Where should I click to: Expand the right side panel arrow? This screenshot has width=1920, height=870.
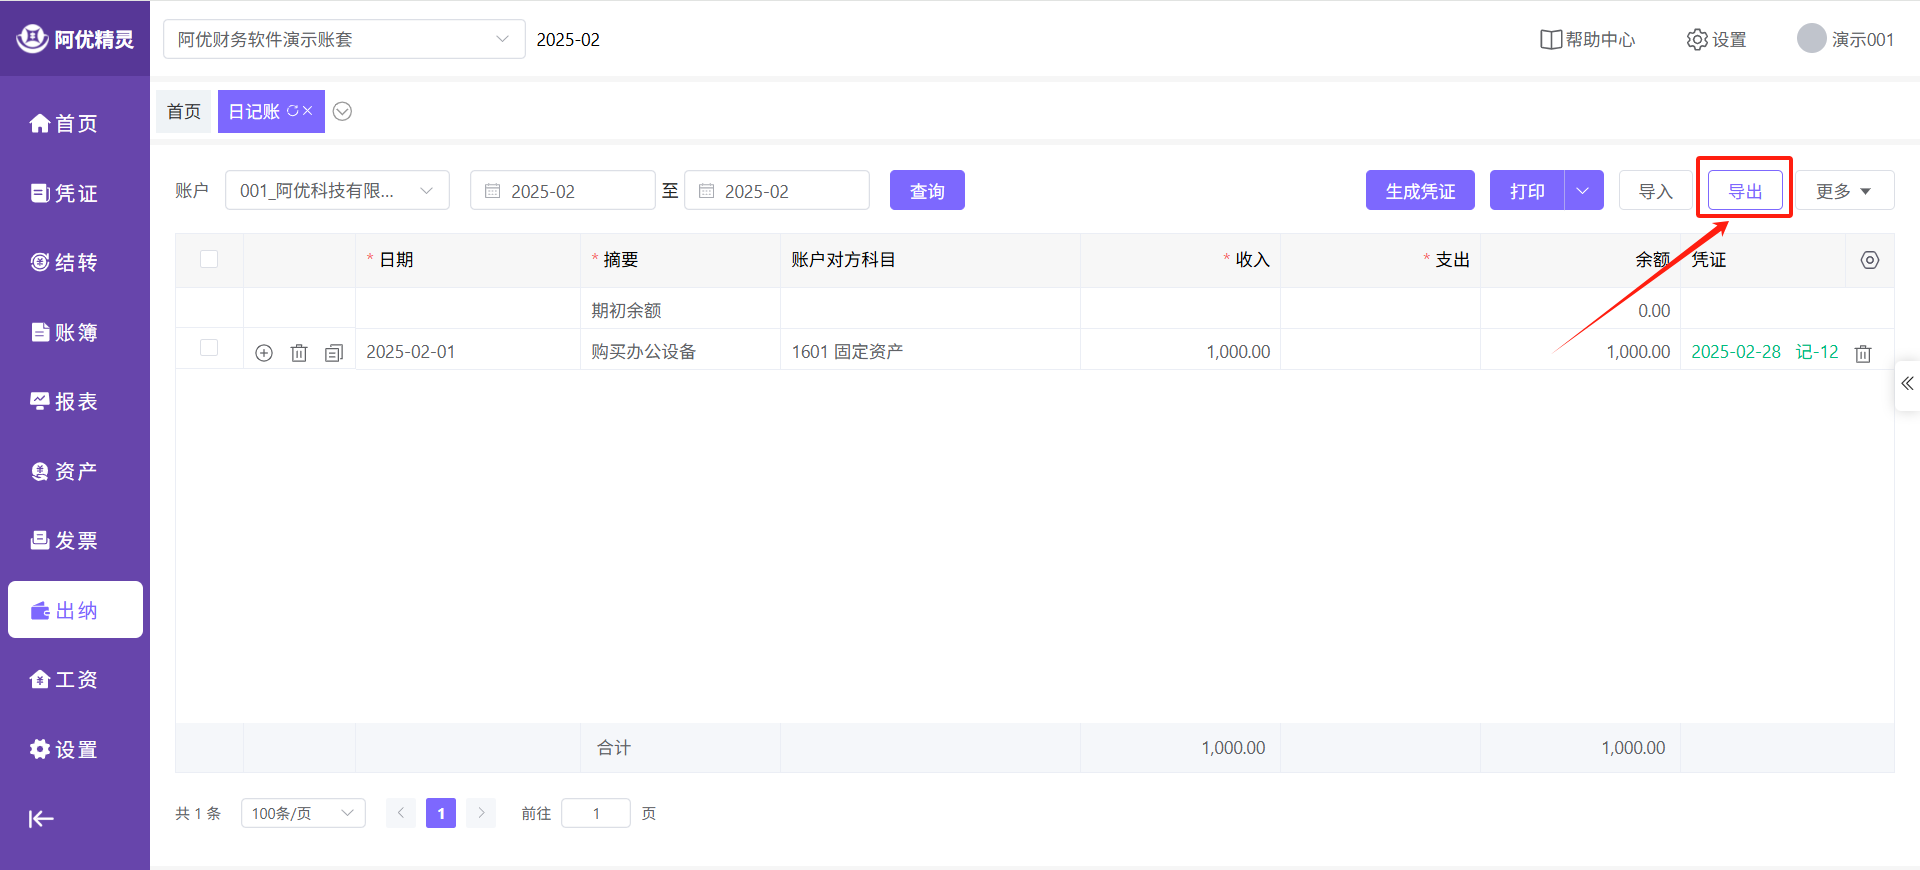[1907, 384]
